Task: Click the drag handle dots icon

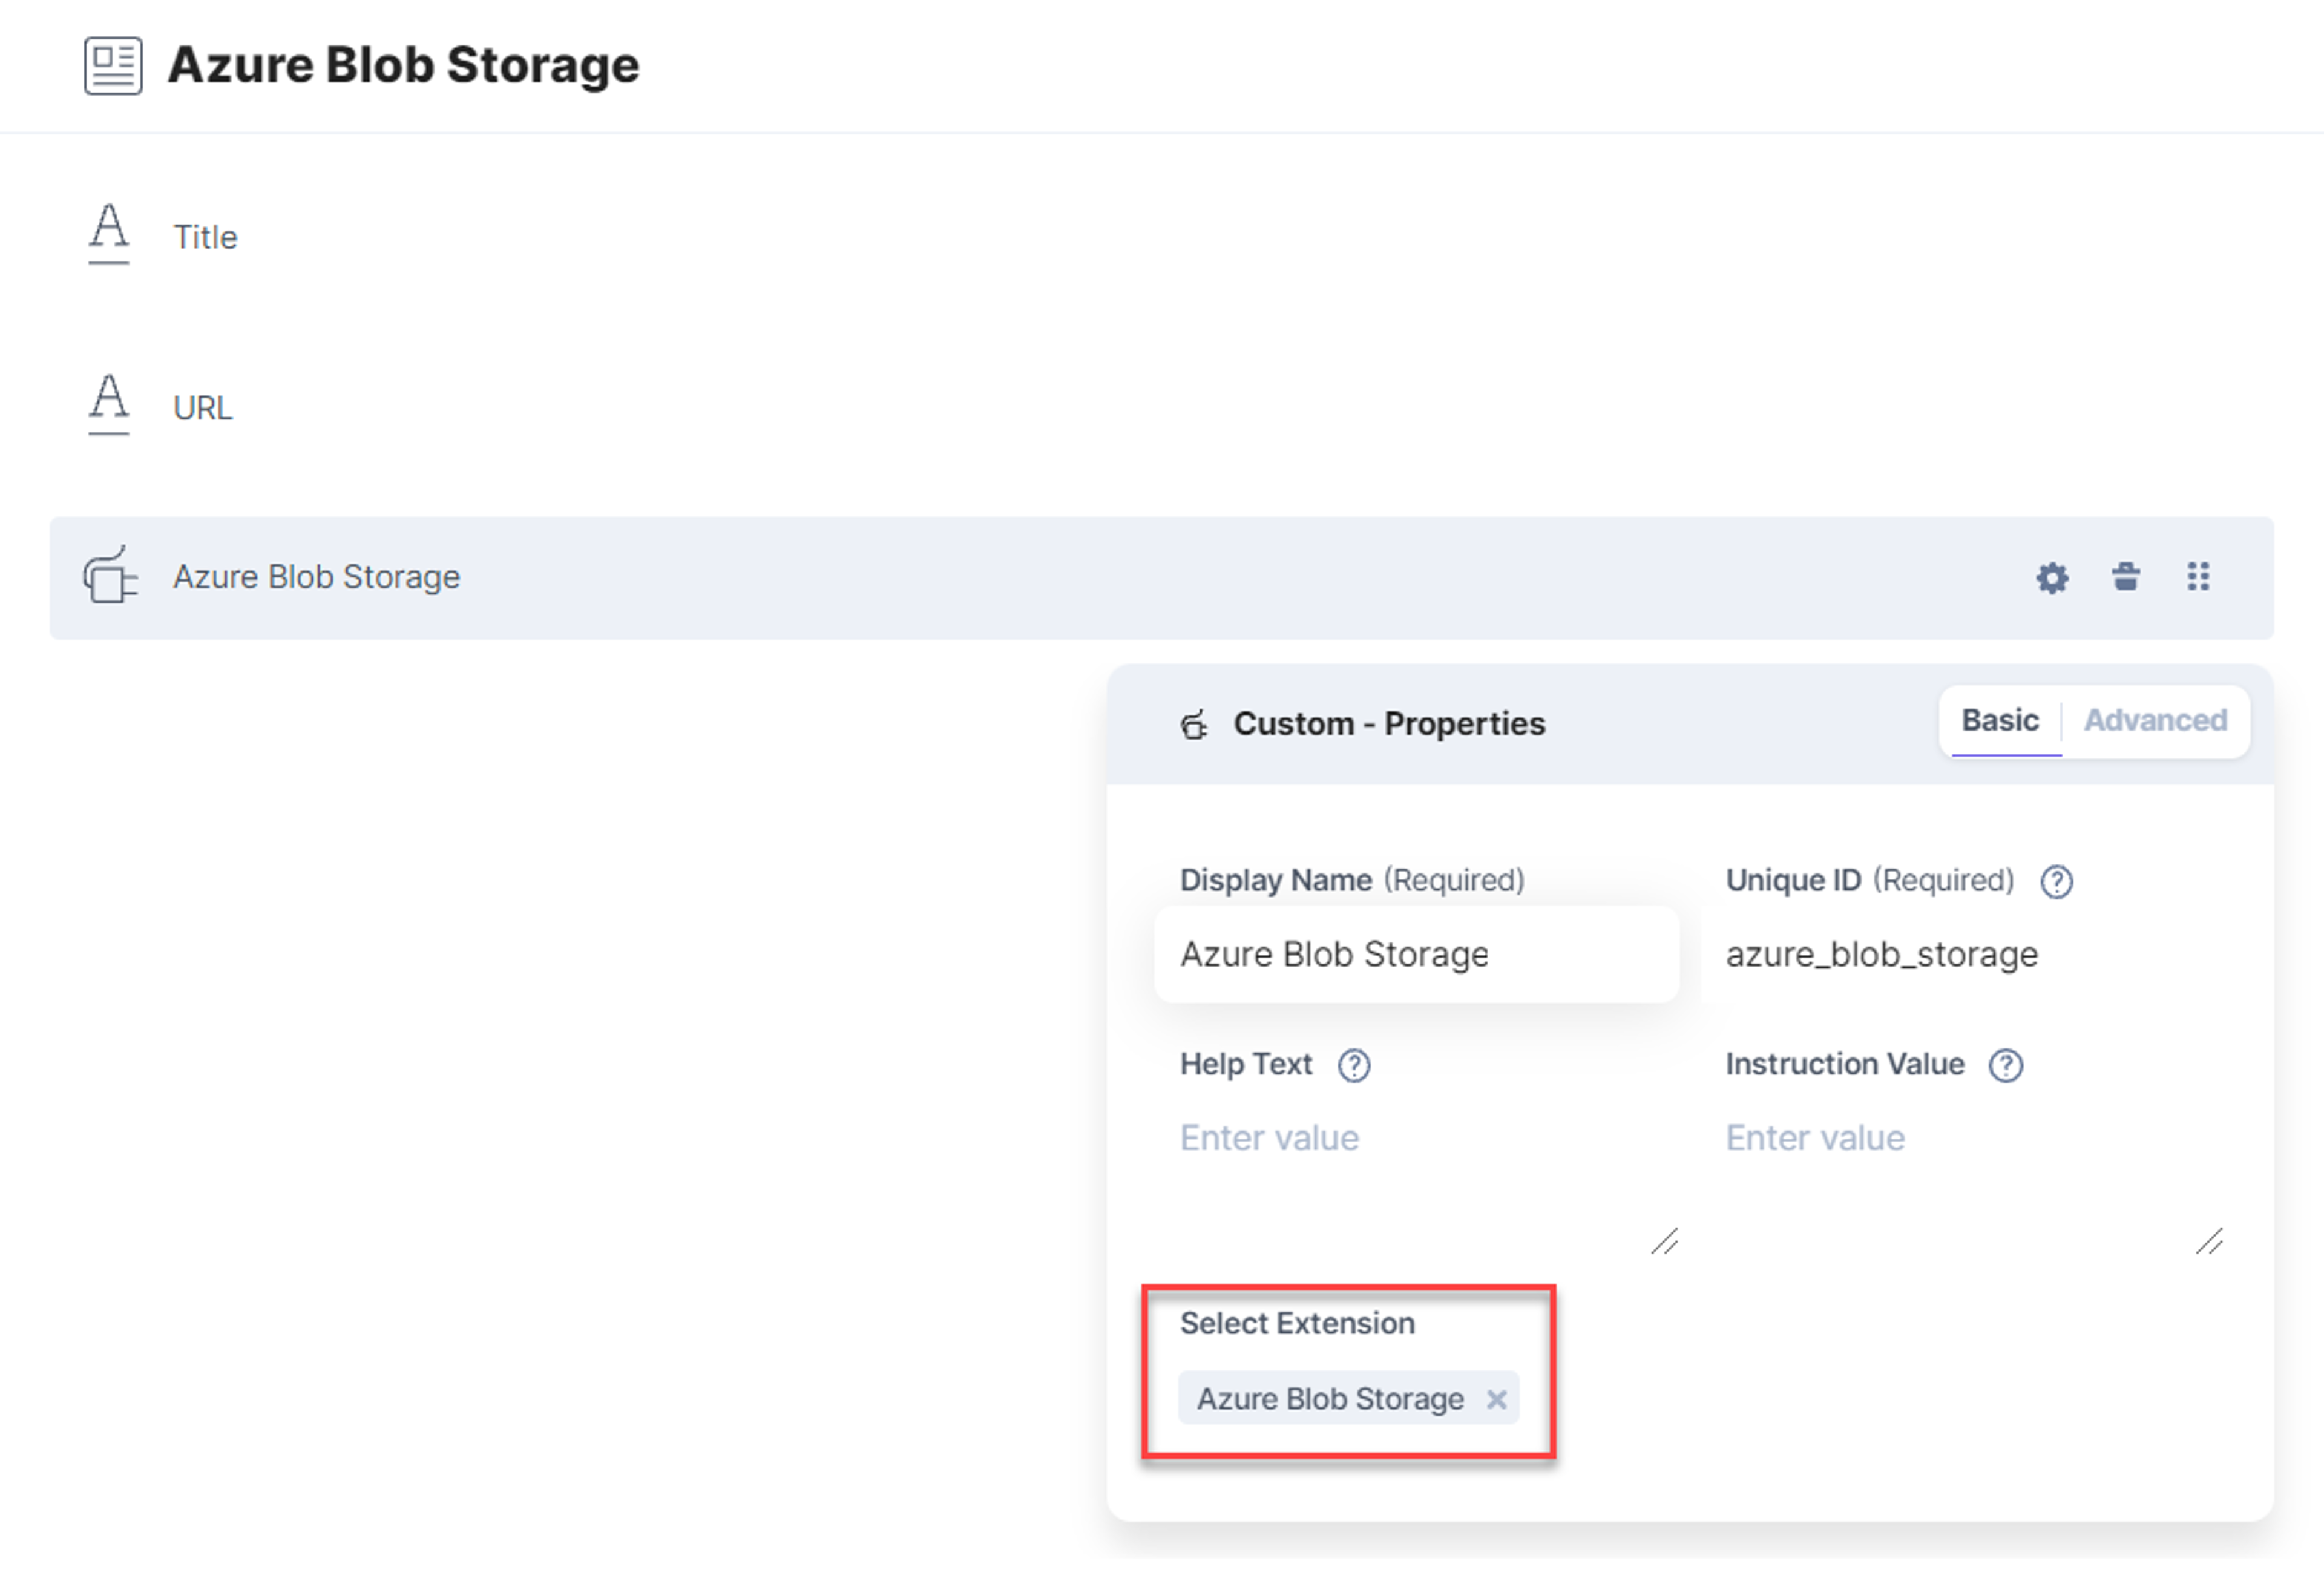Action: (x=2198, y=577)
